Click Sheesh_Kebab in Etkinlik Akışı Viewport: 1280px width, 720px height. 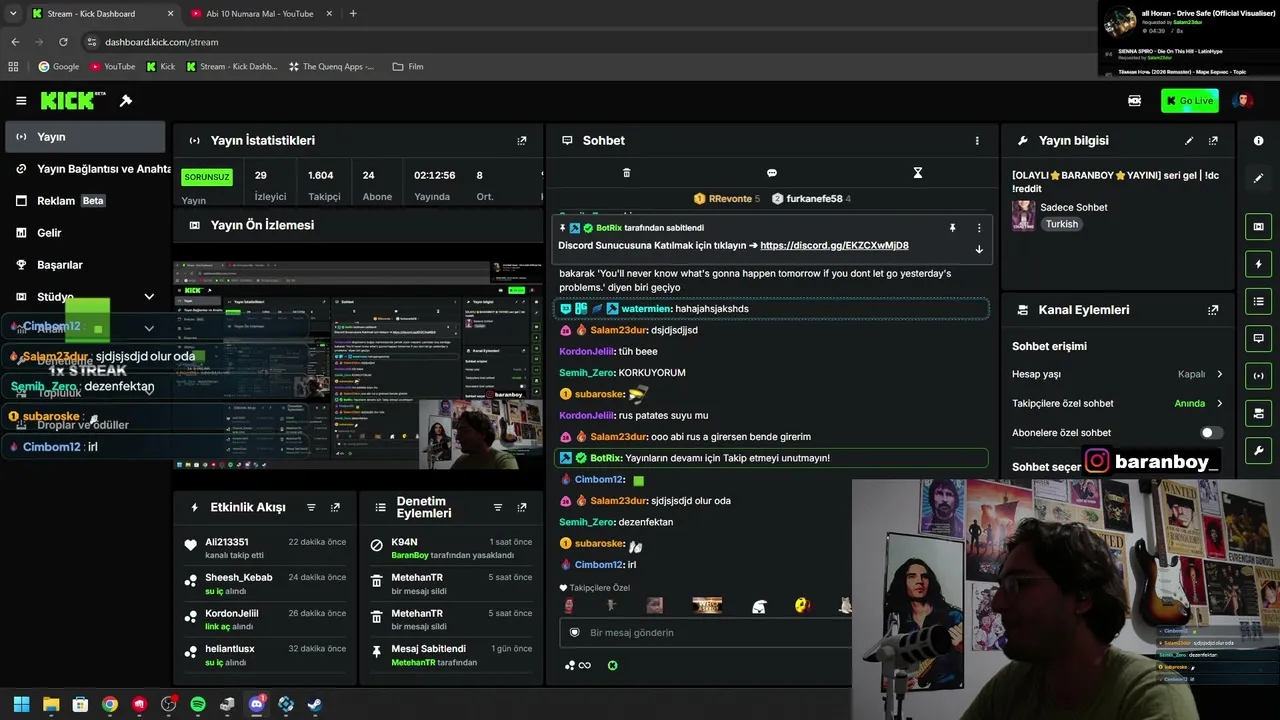(x=239, y=578)
